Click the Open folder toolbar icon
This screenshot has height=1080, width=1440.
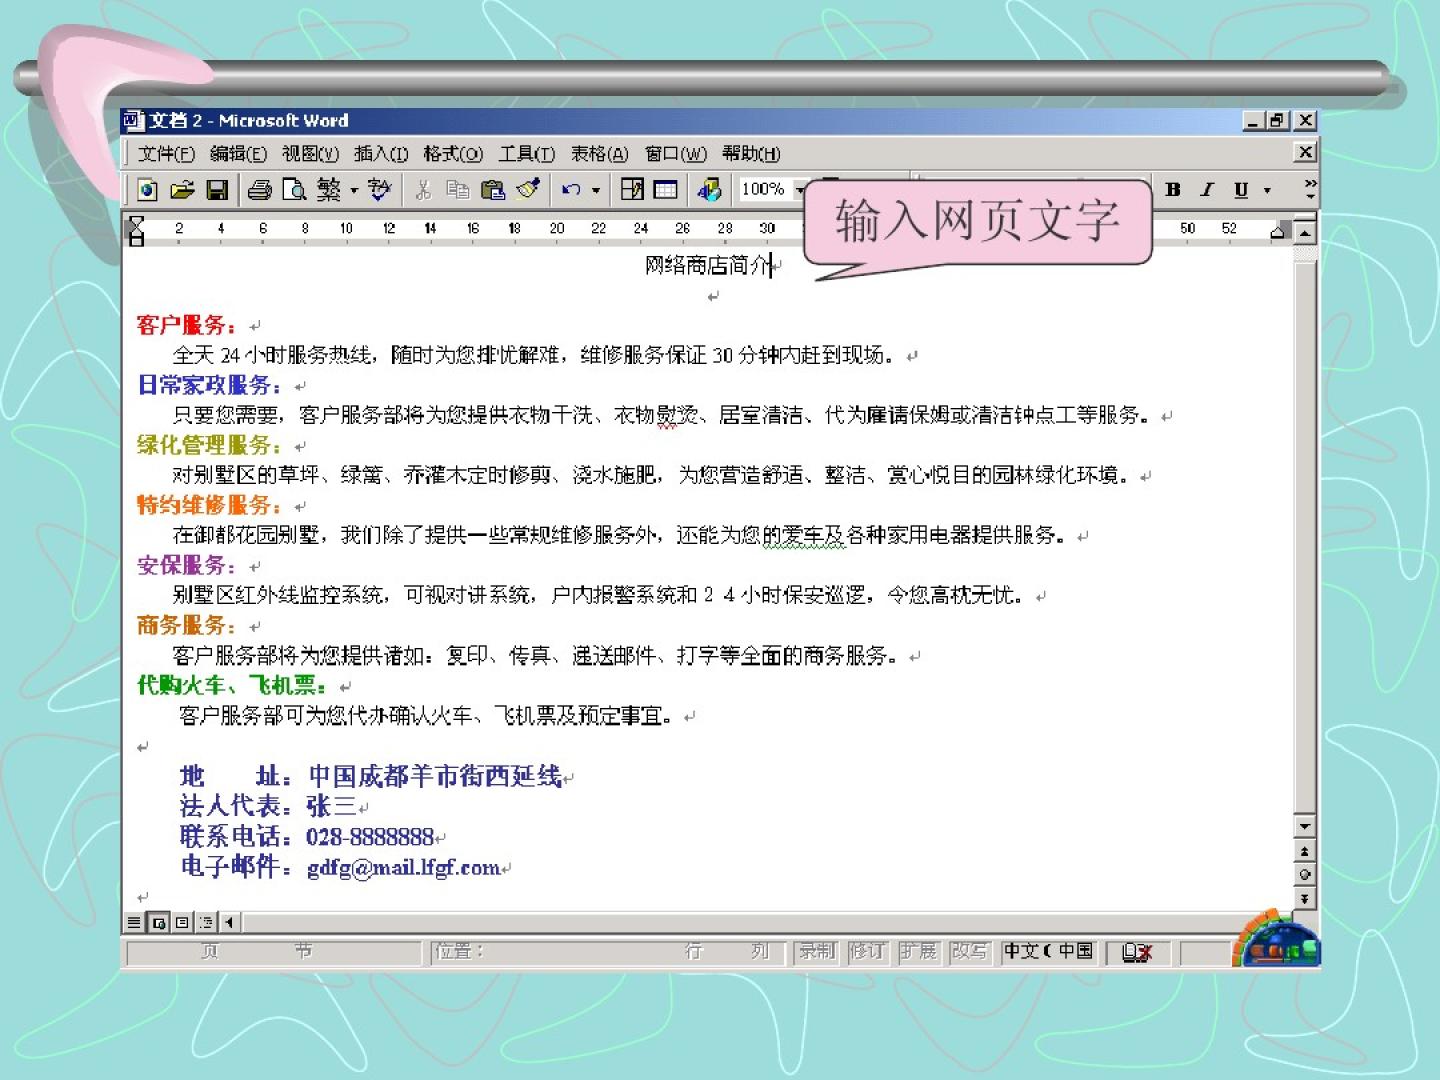point(182,190)
